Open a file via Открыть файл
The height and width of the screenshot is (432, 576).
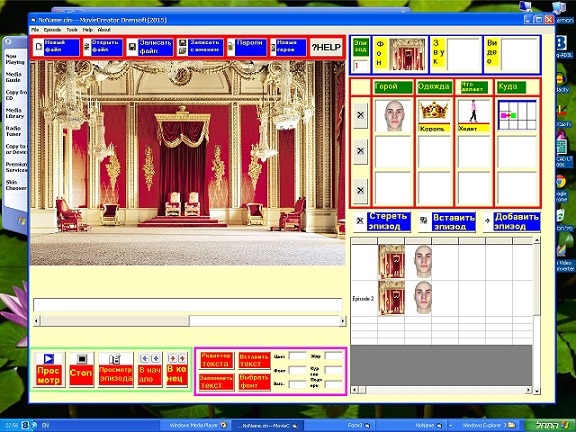coord(102,47)
